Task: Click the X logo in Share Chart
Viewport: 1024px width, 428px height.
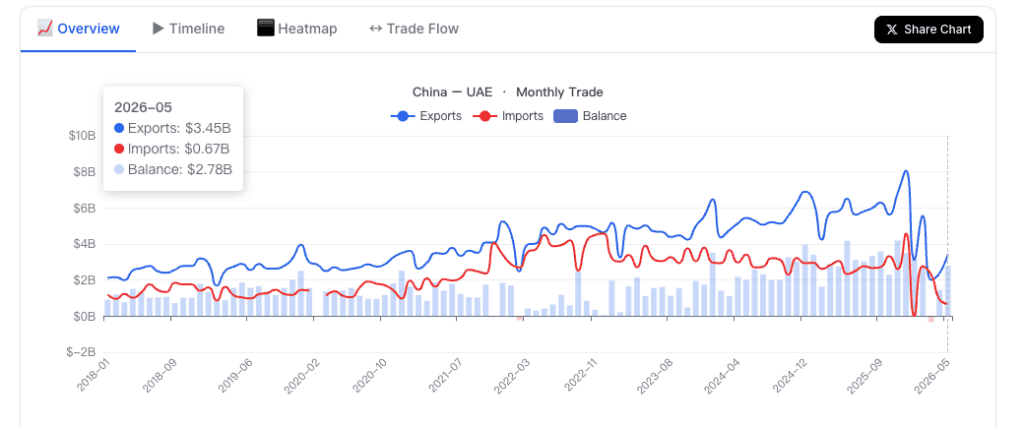Action: coord(892,29)
